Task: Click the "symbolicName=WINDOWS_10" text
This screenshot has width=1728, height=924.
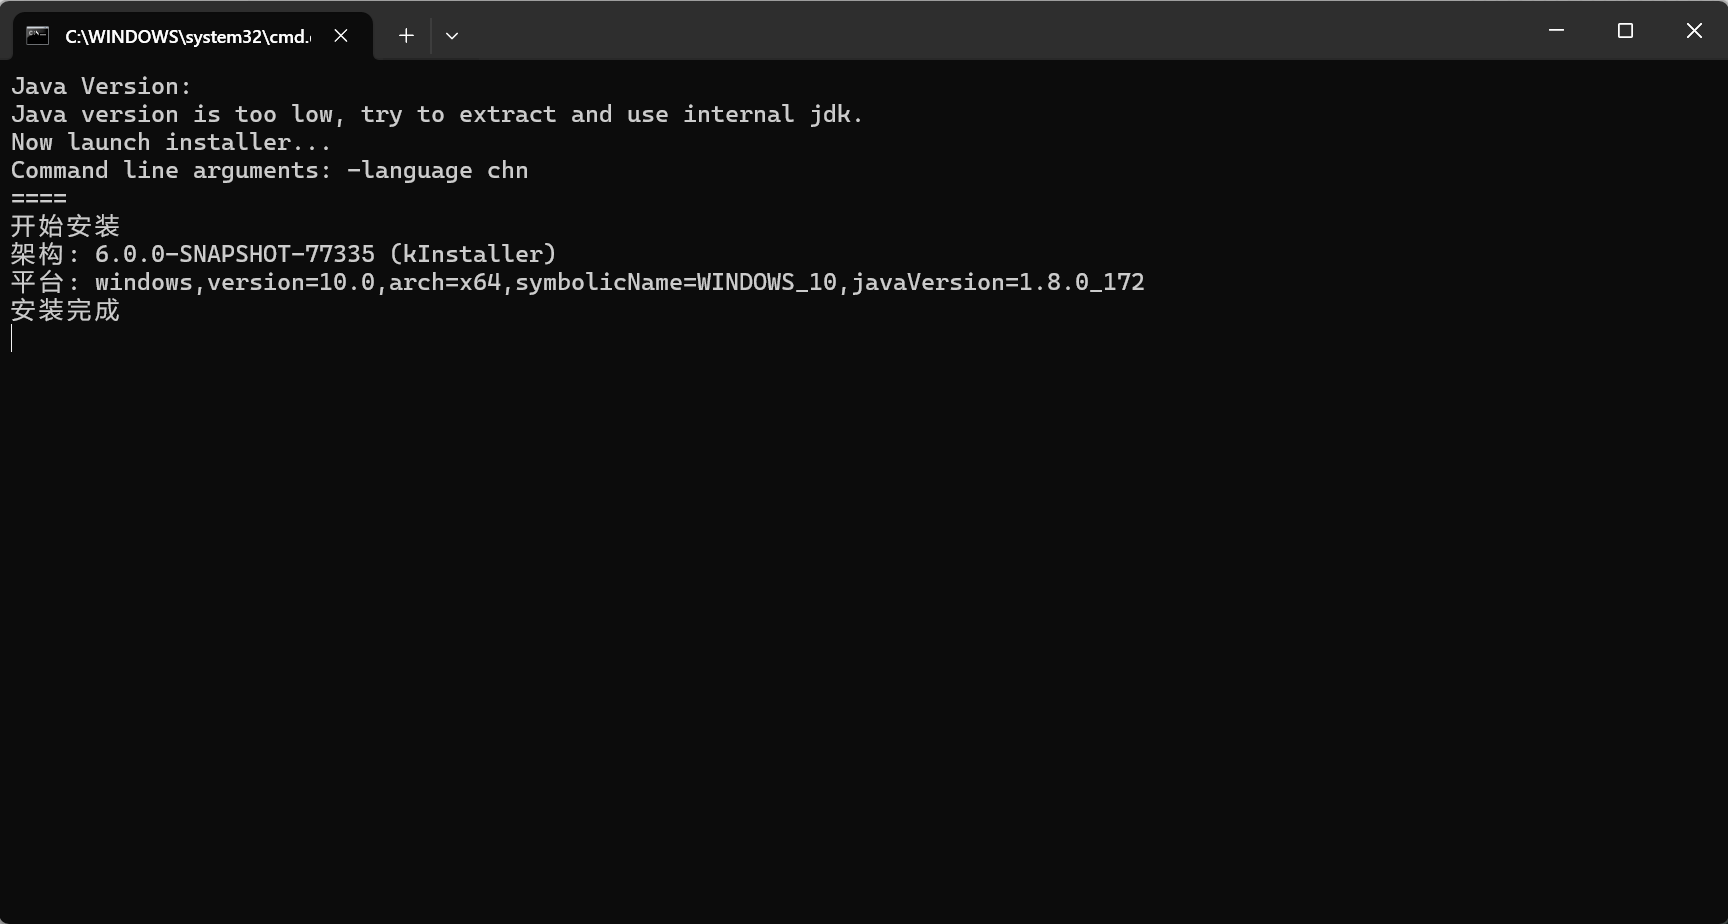Action: pyautogui.click(x=675, y=282)
